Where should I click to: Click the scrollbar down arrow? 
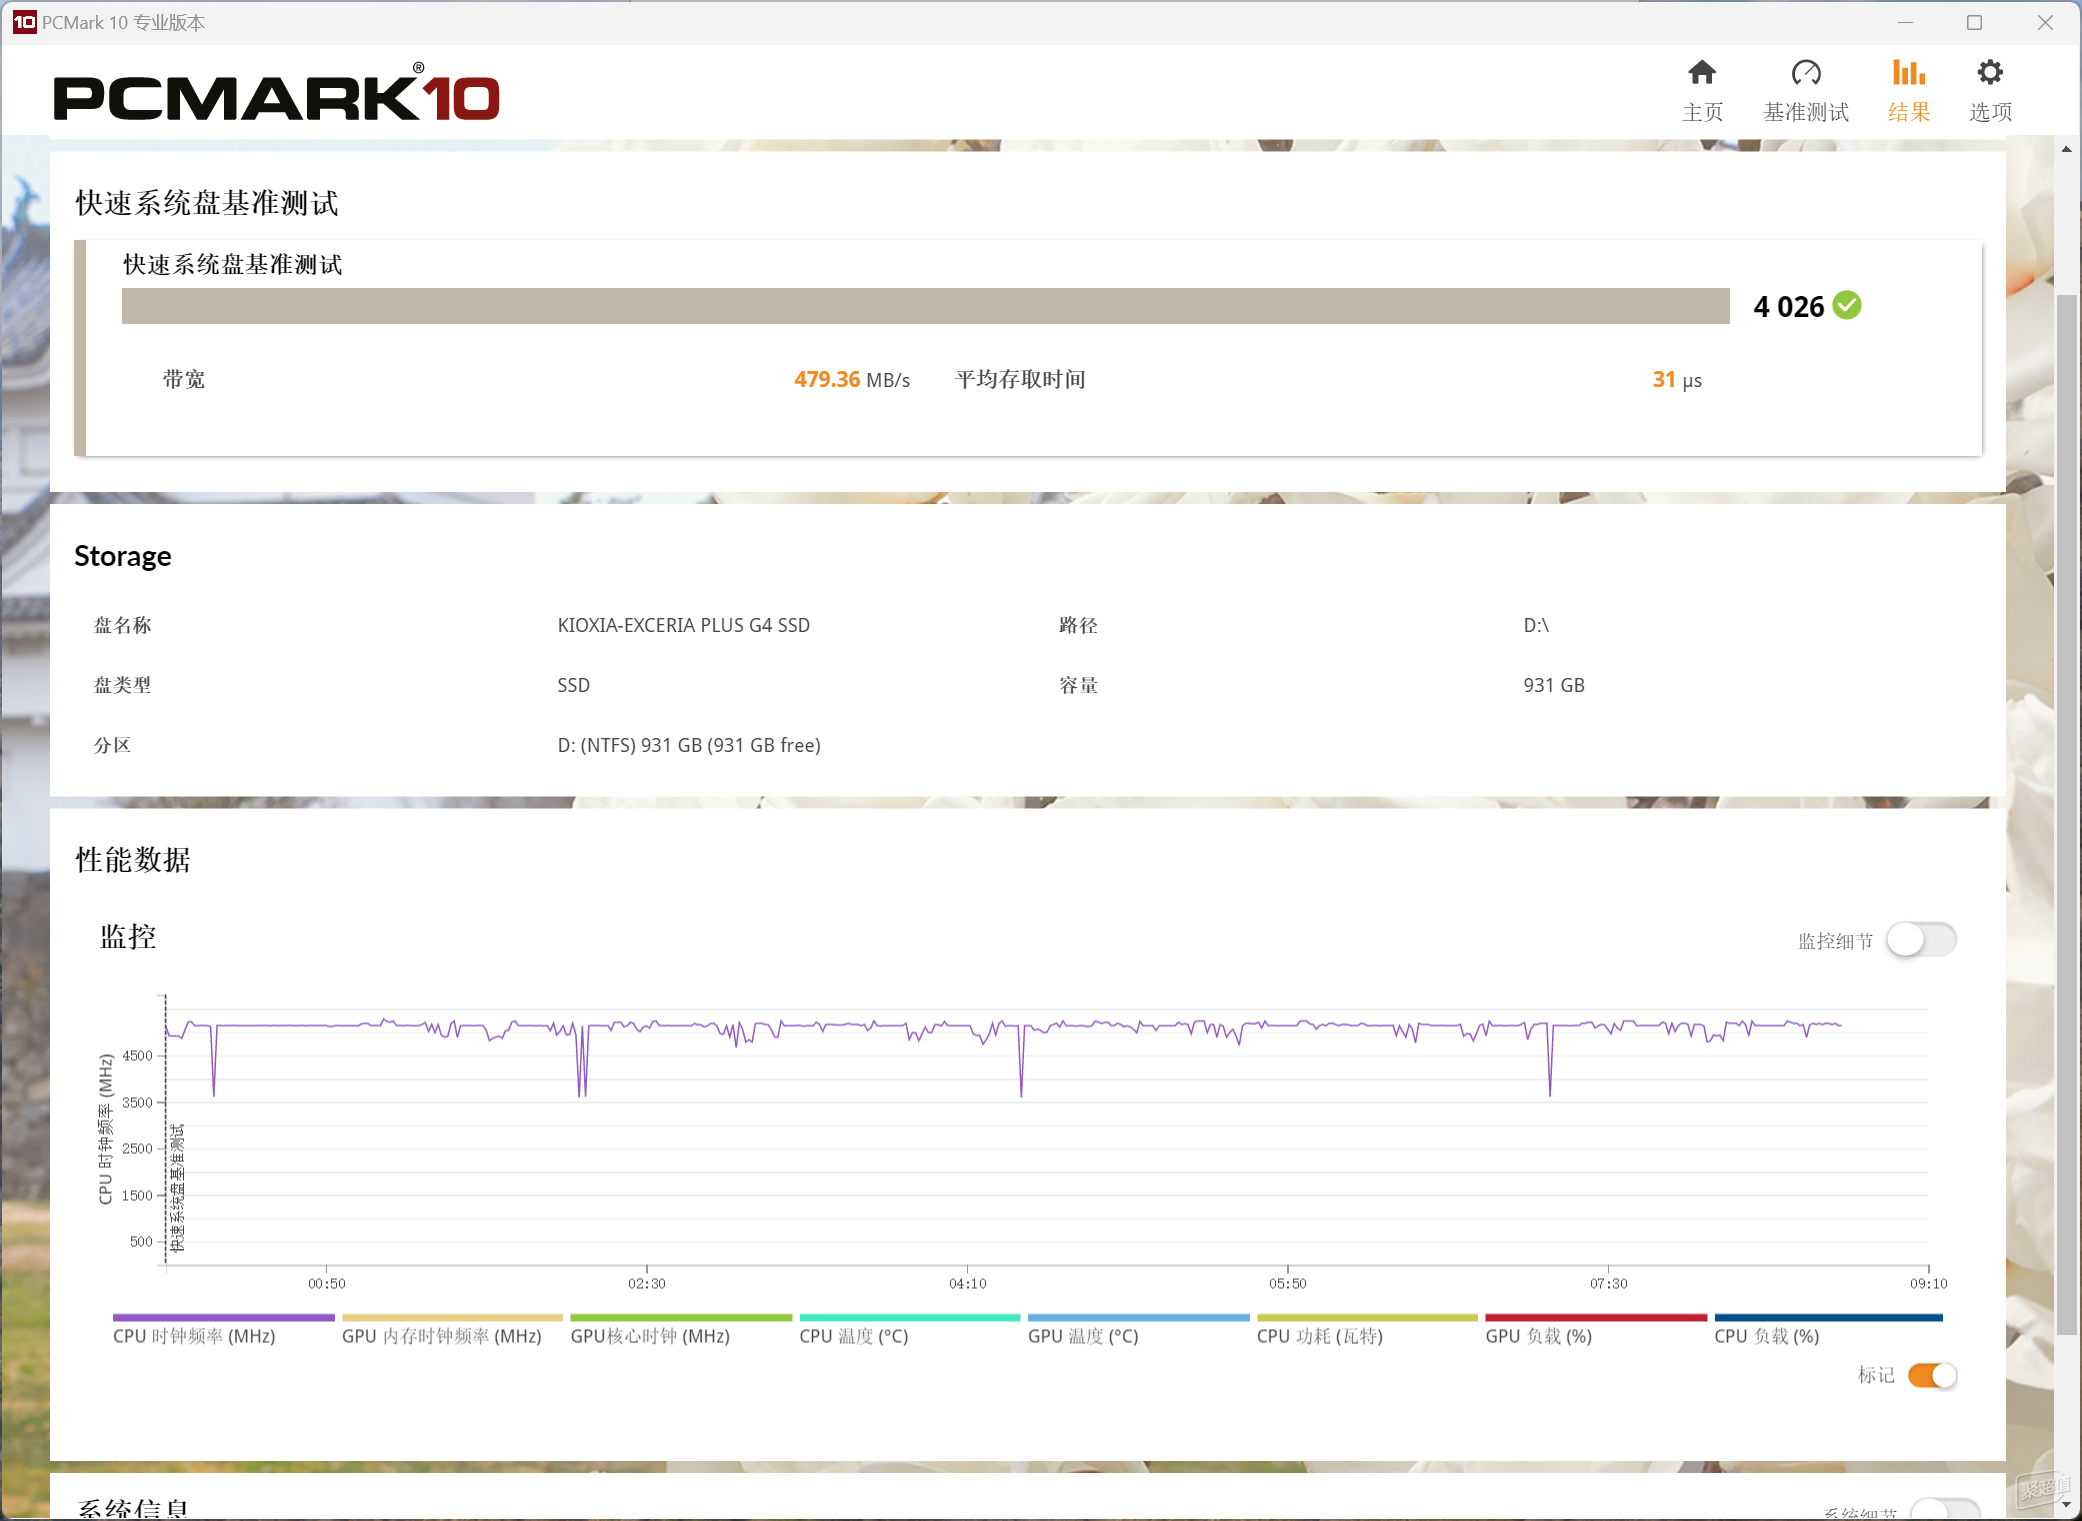coord(2066,1504)
